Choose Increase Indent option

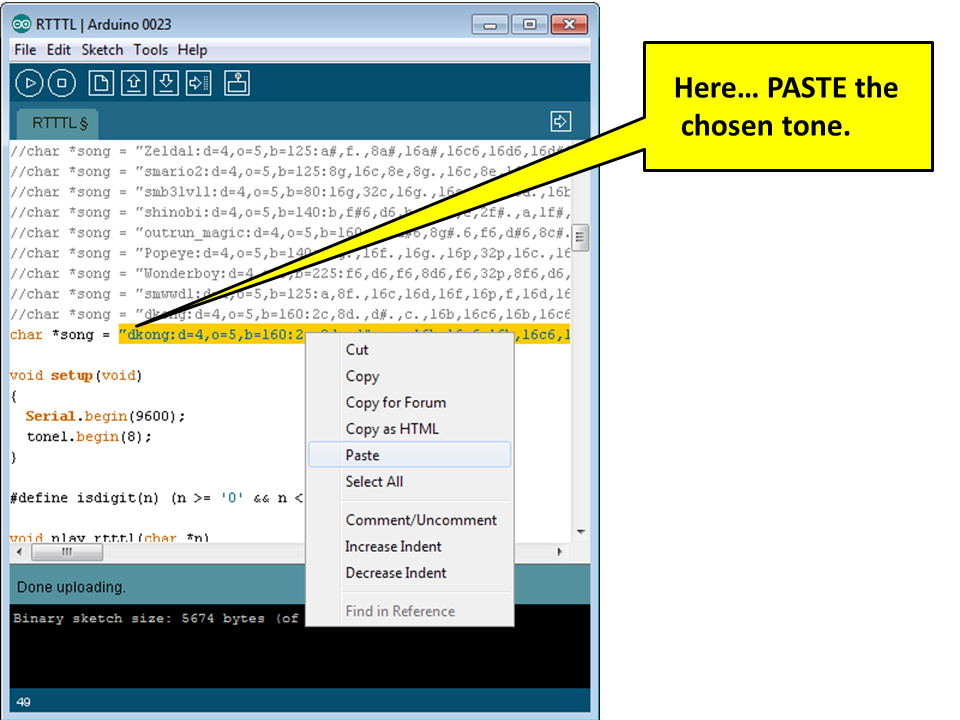[x=410, y=546]
